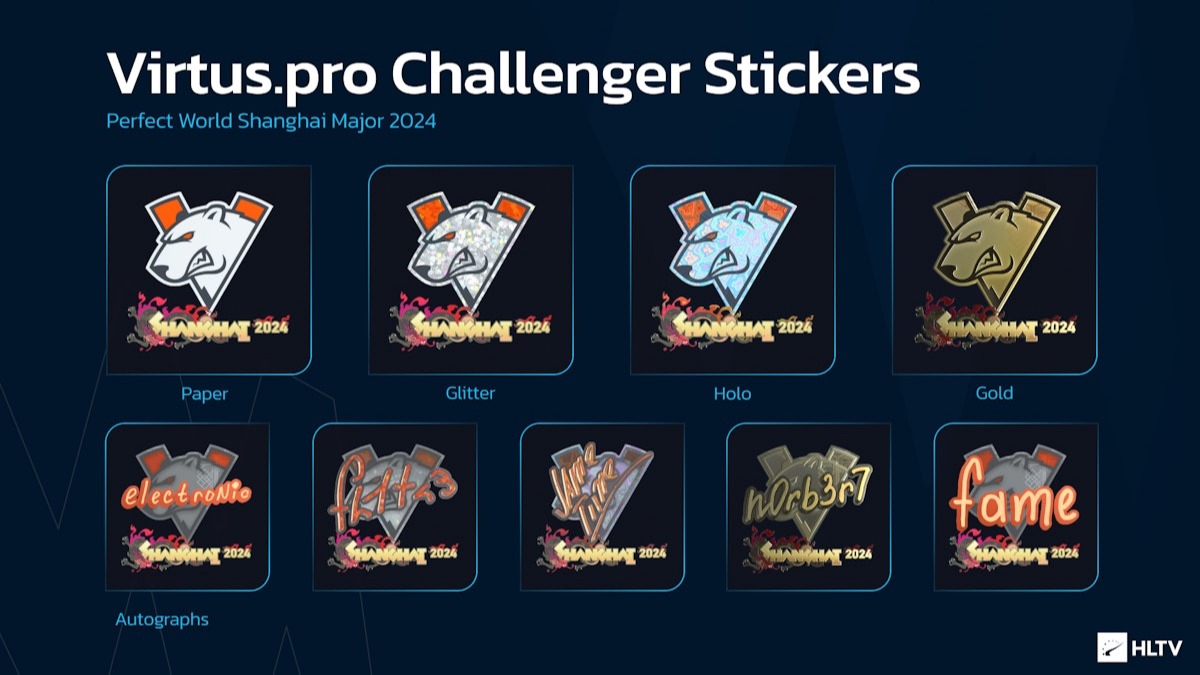Open the electroNic autograph sticker
The width and height of the screenshot is (1200, 675).
(x=188, y=507)
